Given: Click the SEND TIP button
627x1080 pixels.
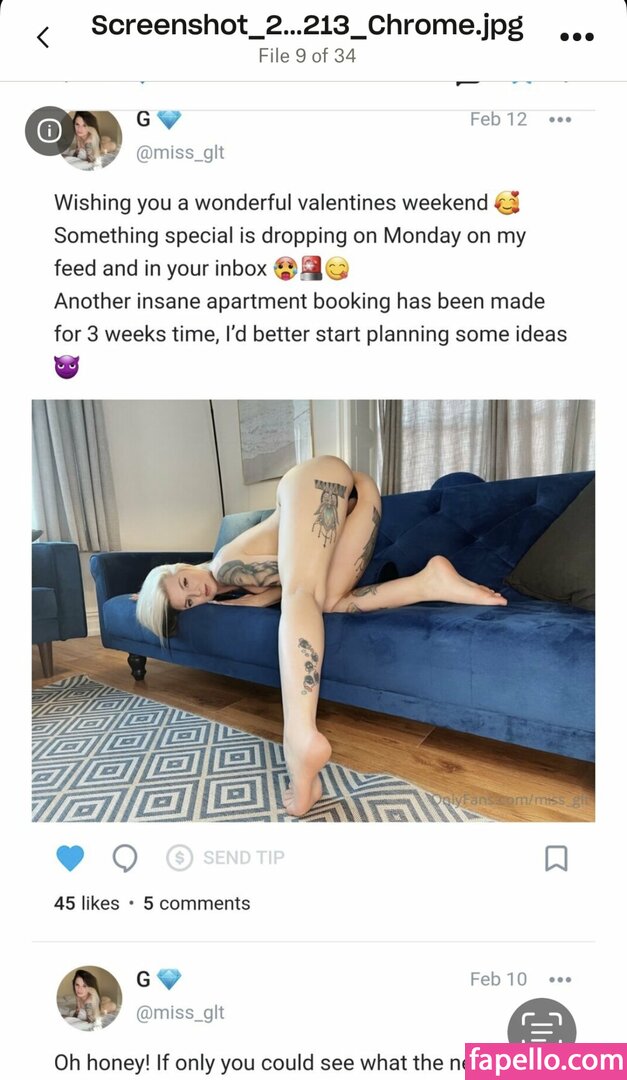Looking at the screenshot, I should (x=225, y=858).
